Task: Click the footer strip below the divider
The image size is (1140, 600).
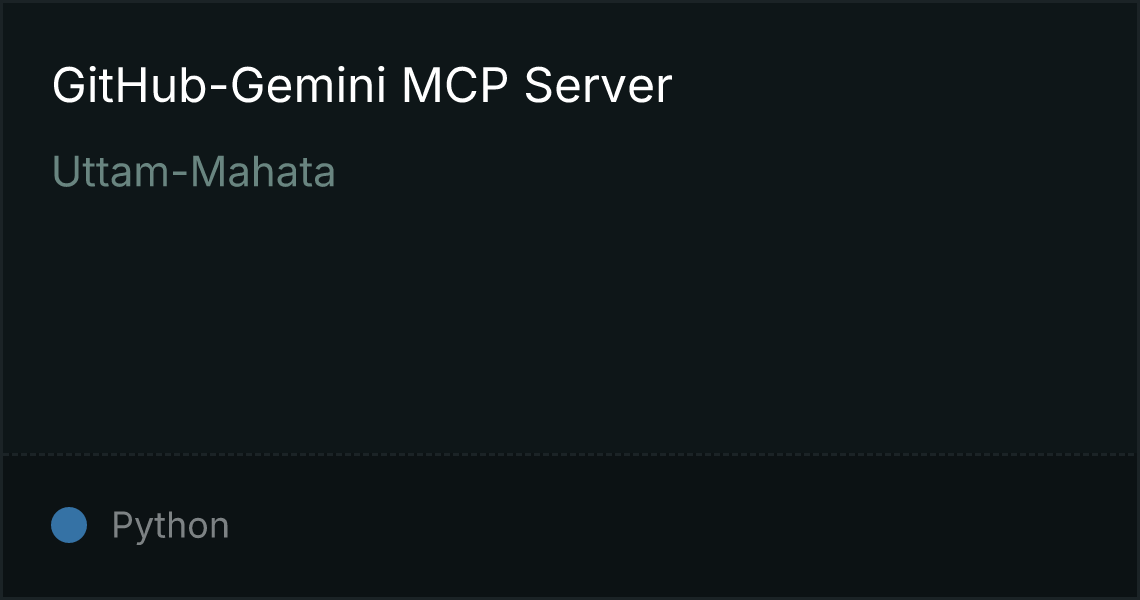Action: click(570, 527)
